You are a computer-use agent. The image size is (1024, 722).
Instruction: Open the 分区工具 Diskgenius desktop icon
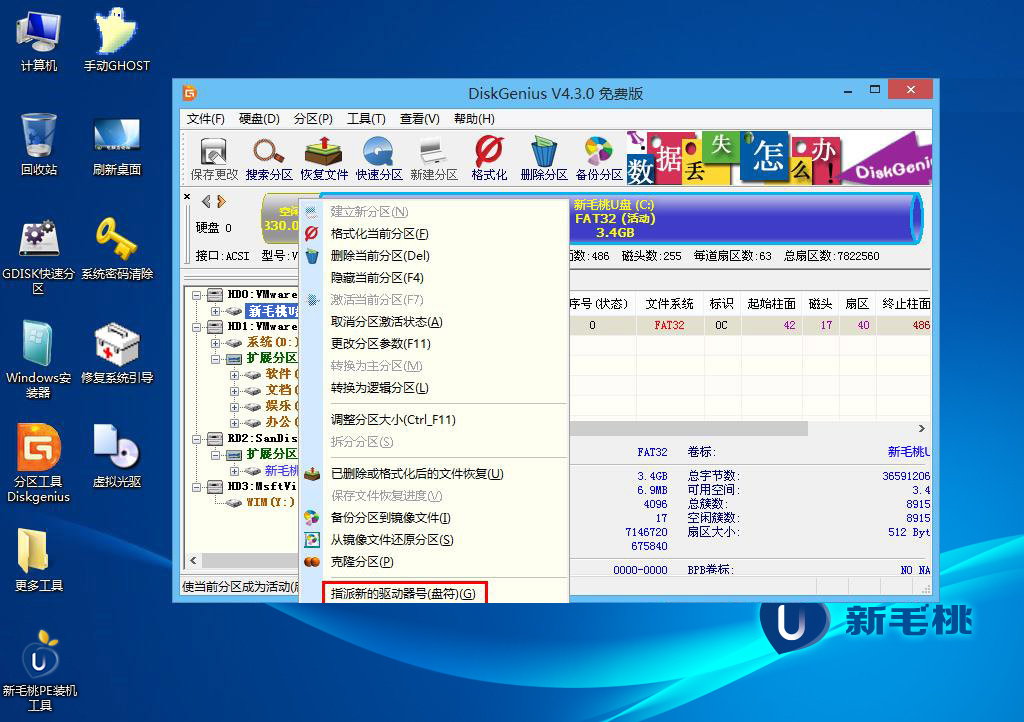pyautogui.click(x=39, y=463)
